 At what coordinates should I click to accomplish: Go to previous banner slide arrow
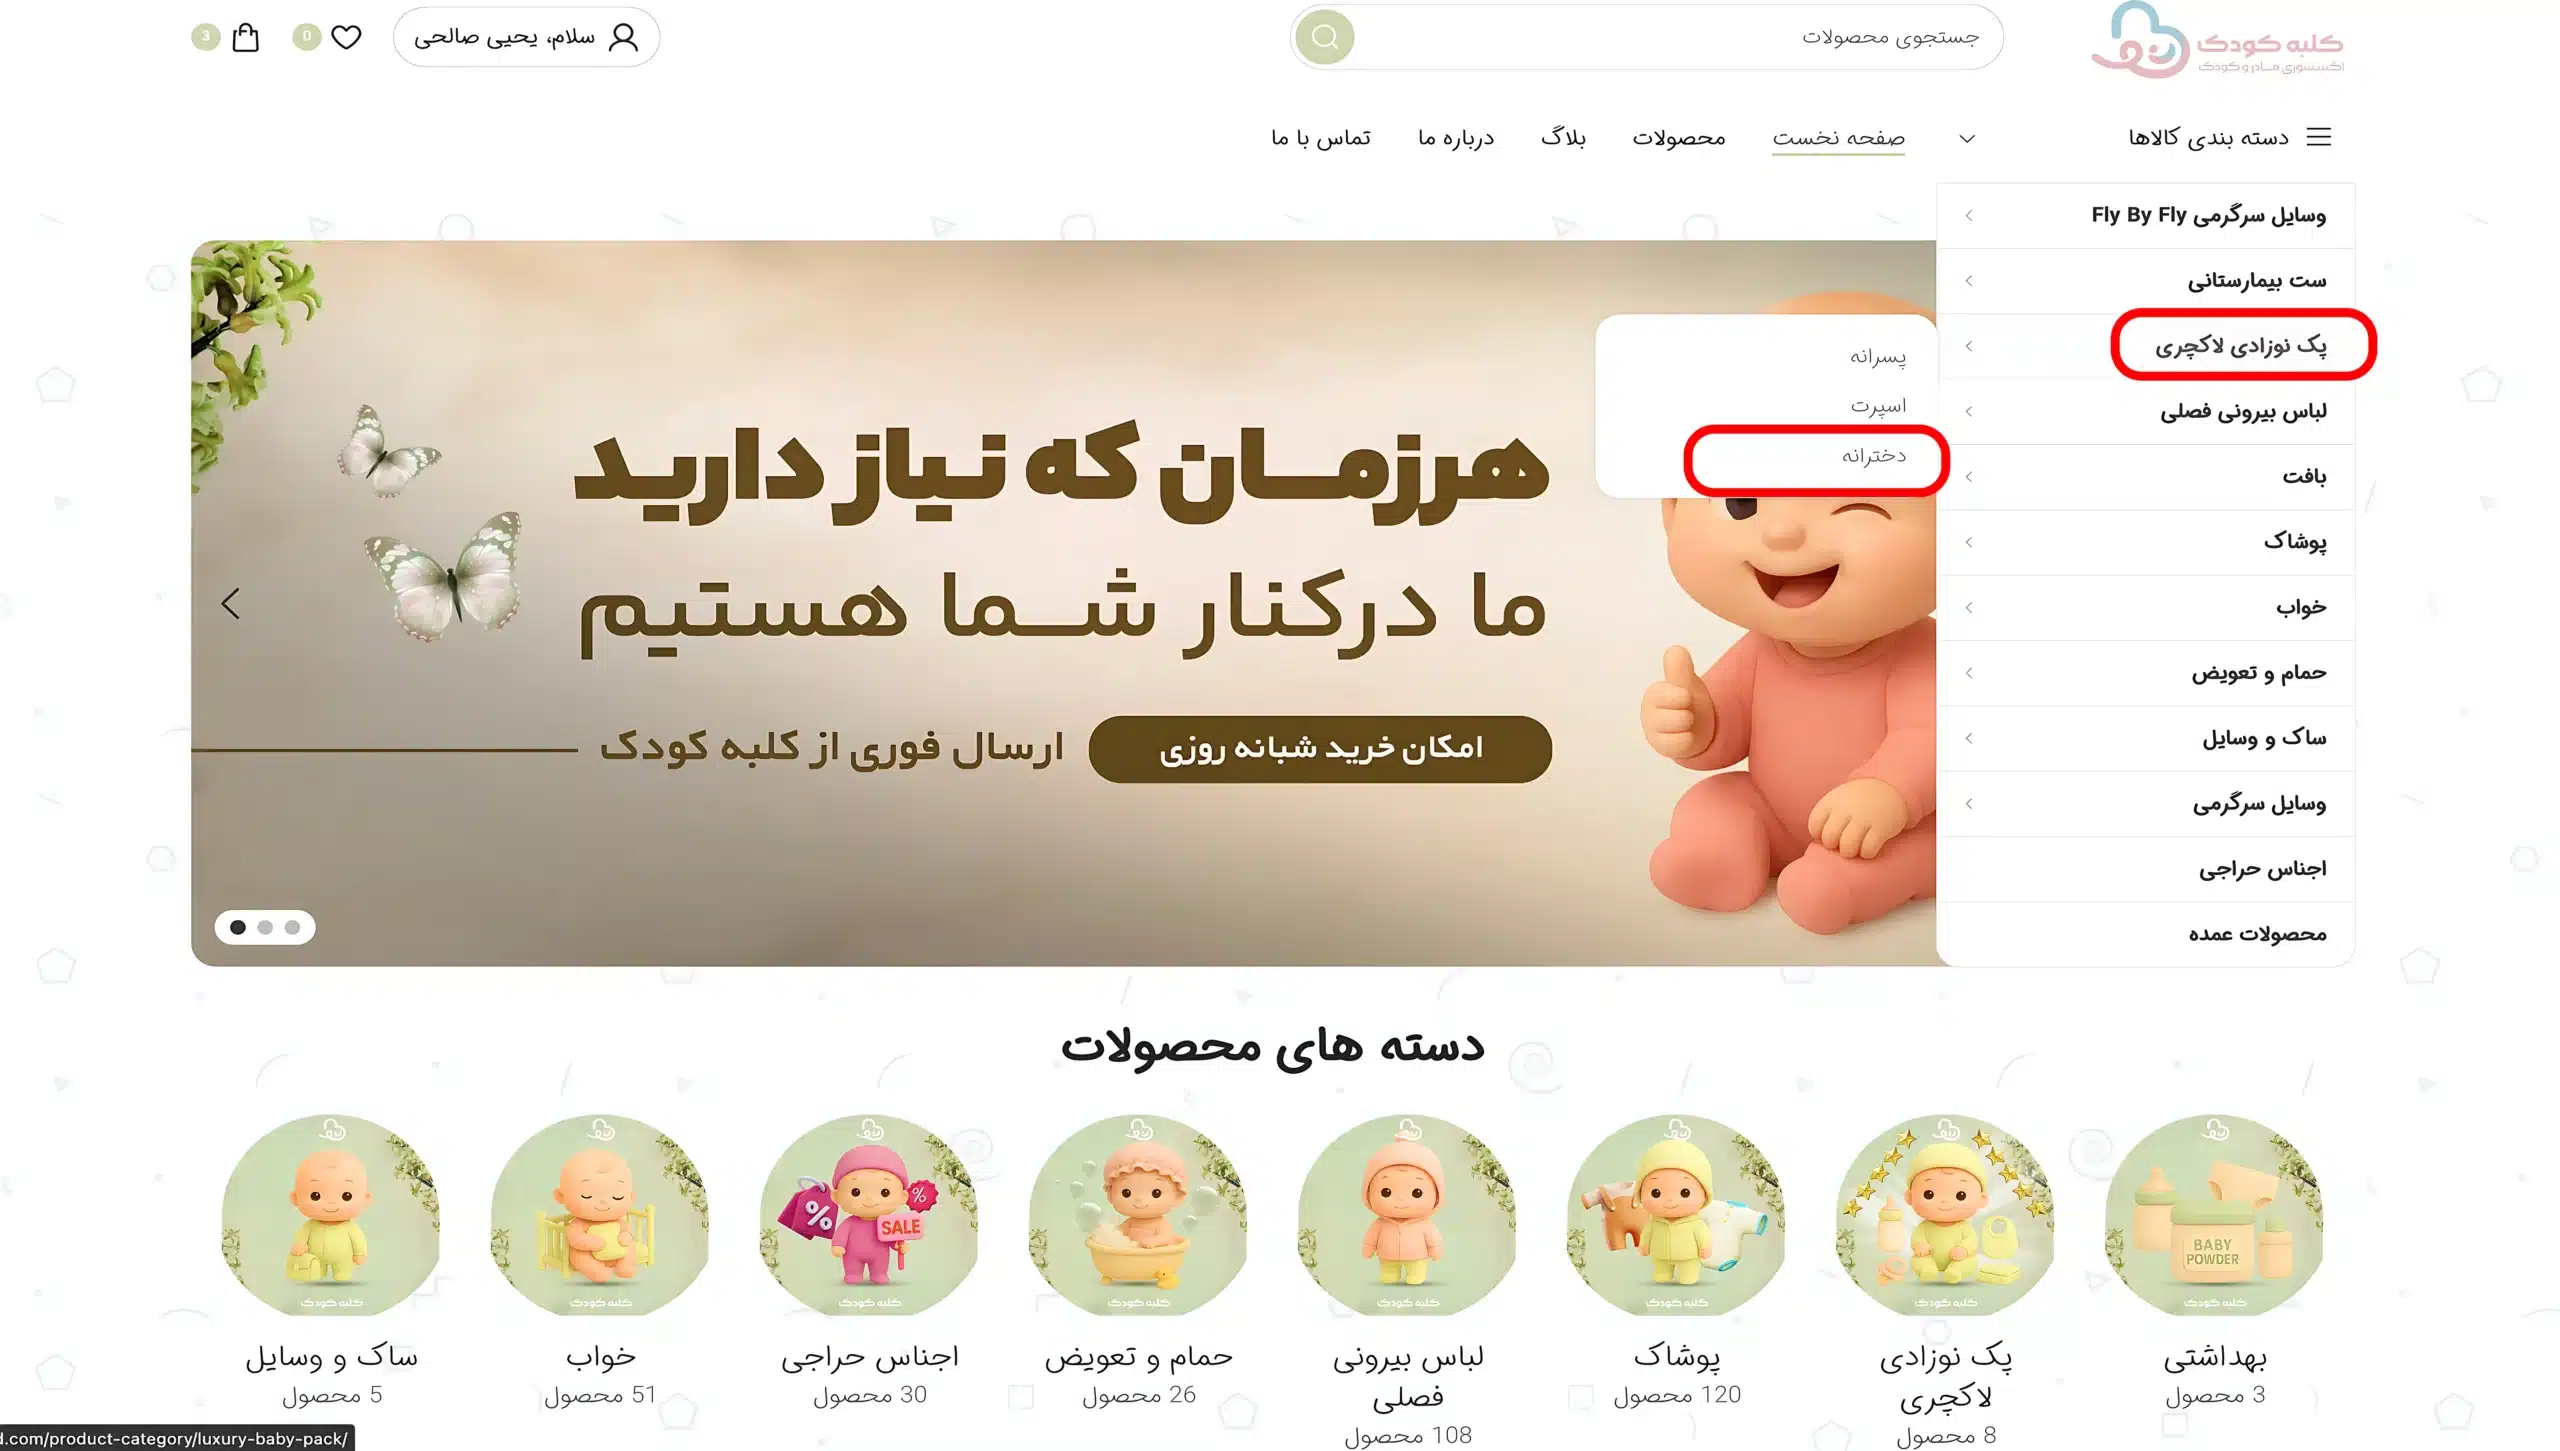[x=231, y=603]
